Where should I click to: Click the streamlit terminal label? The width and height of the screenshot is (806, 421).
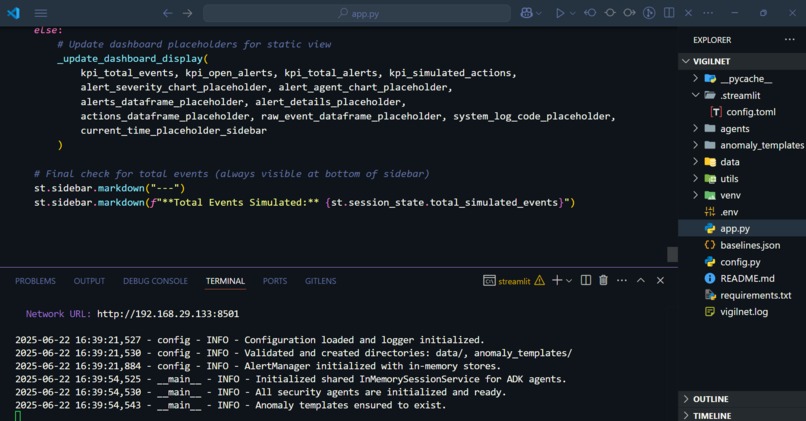[x=514, y=281]
